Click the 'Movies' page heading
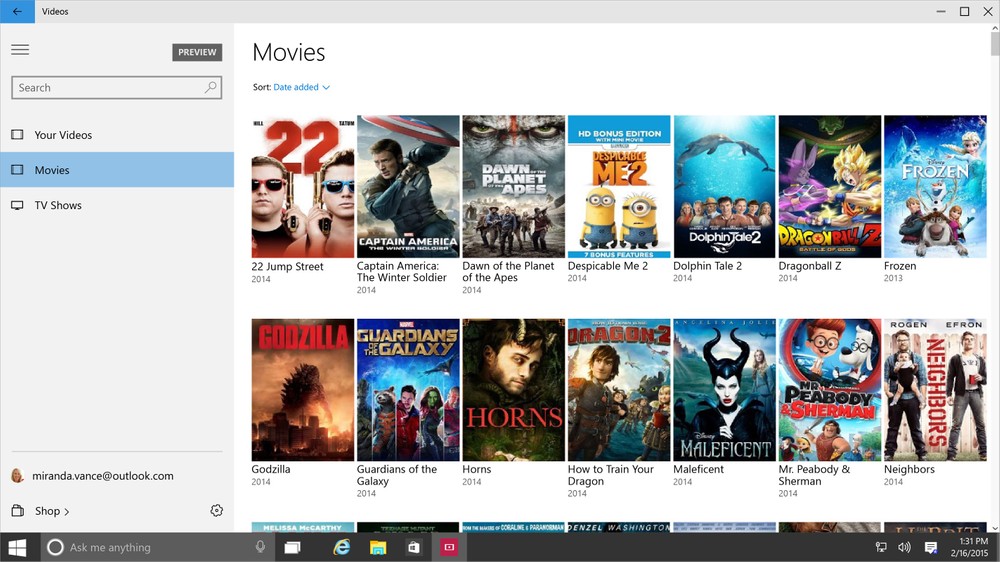The image size is (1000, 562). coord(289,52)
